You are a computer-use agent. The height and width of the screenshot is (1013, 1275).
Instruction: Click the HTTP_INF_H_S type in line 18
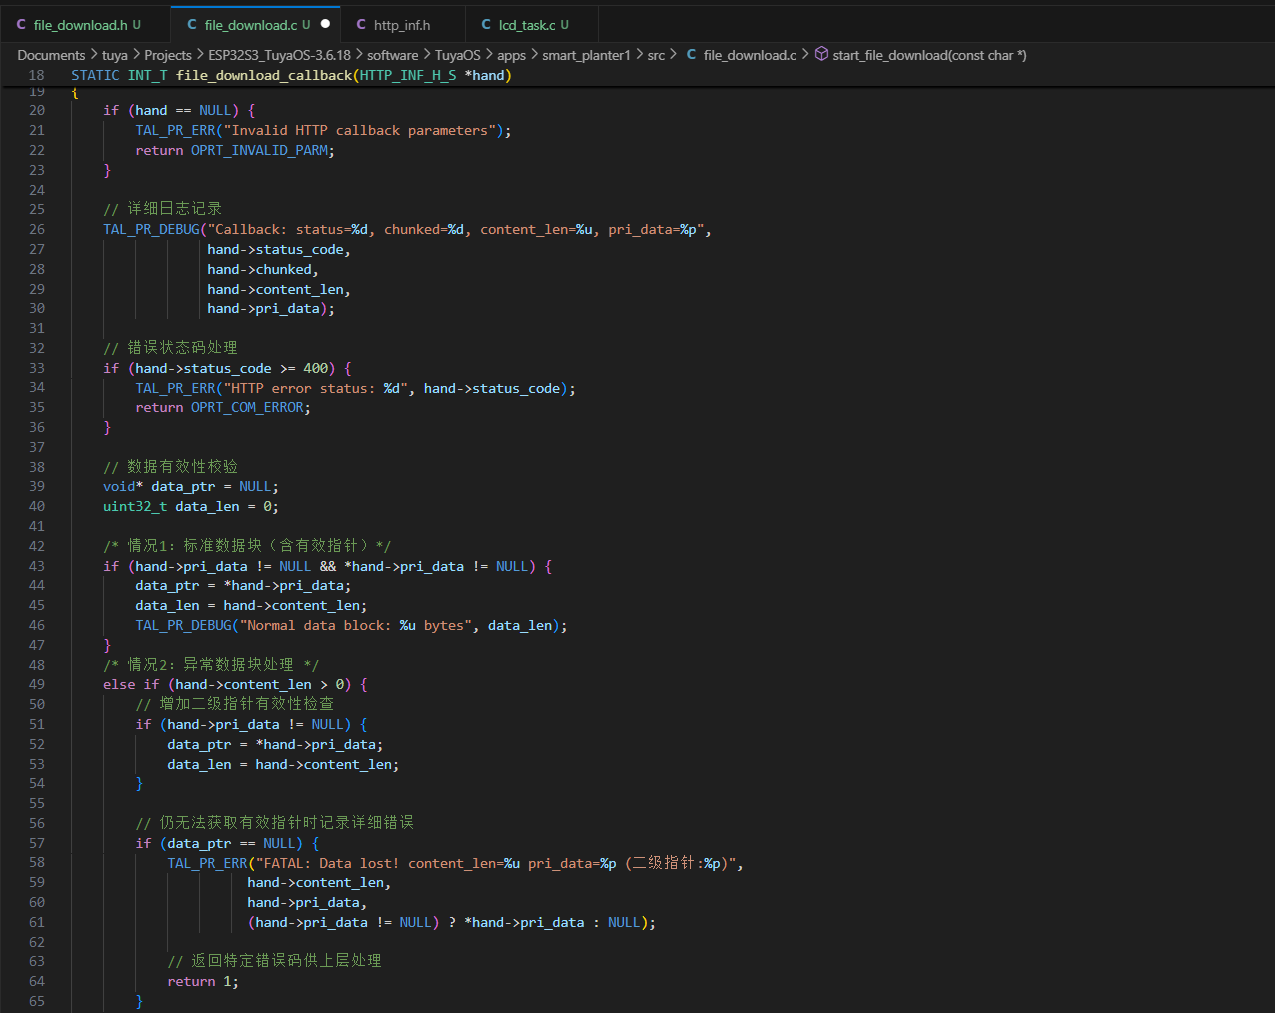coord(408,75)
